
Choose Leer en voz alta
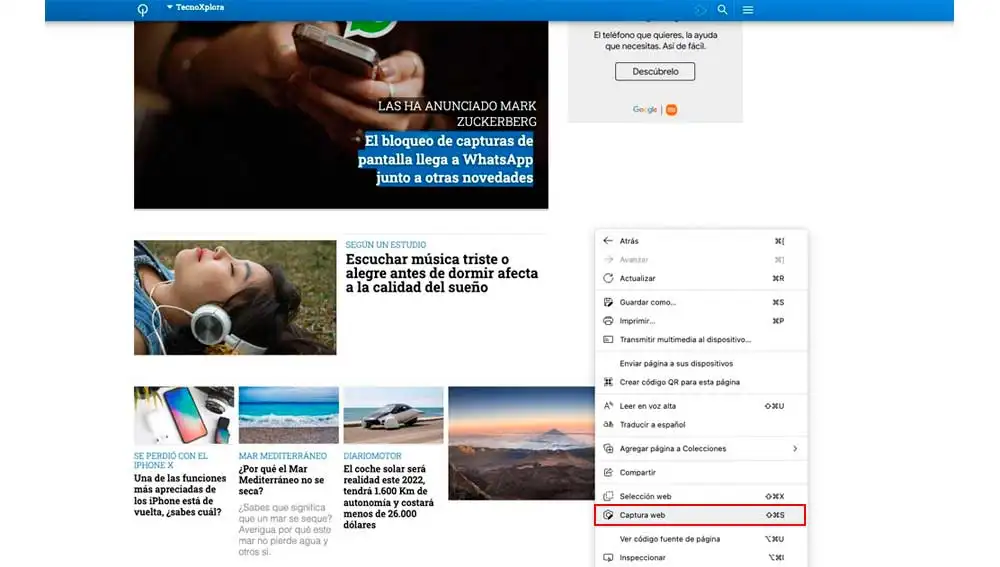(701, 406)
